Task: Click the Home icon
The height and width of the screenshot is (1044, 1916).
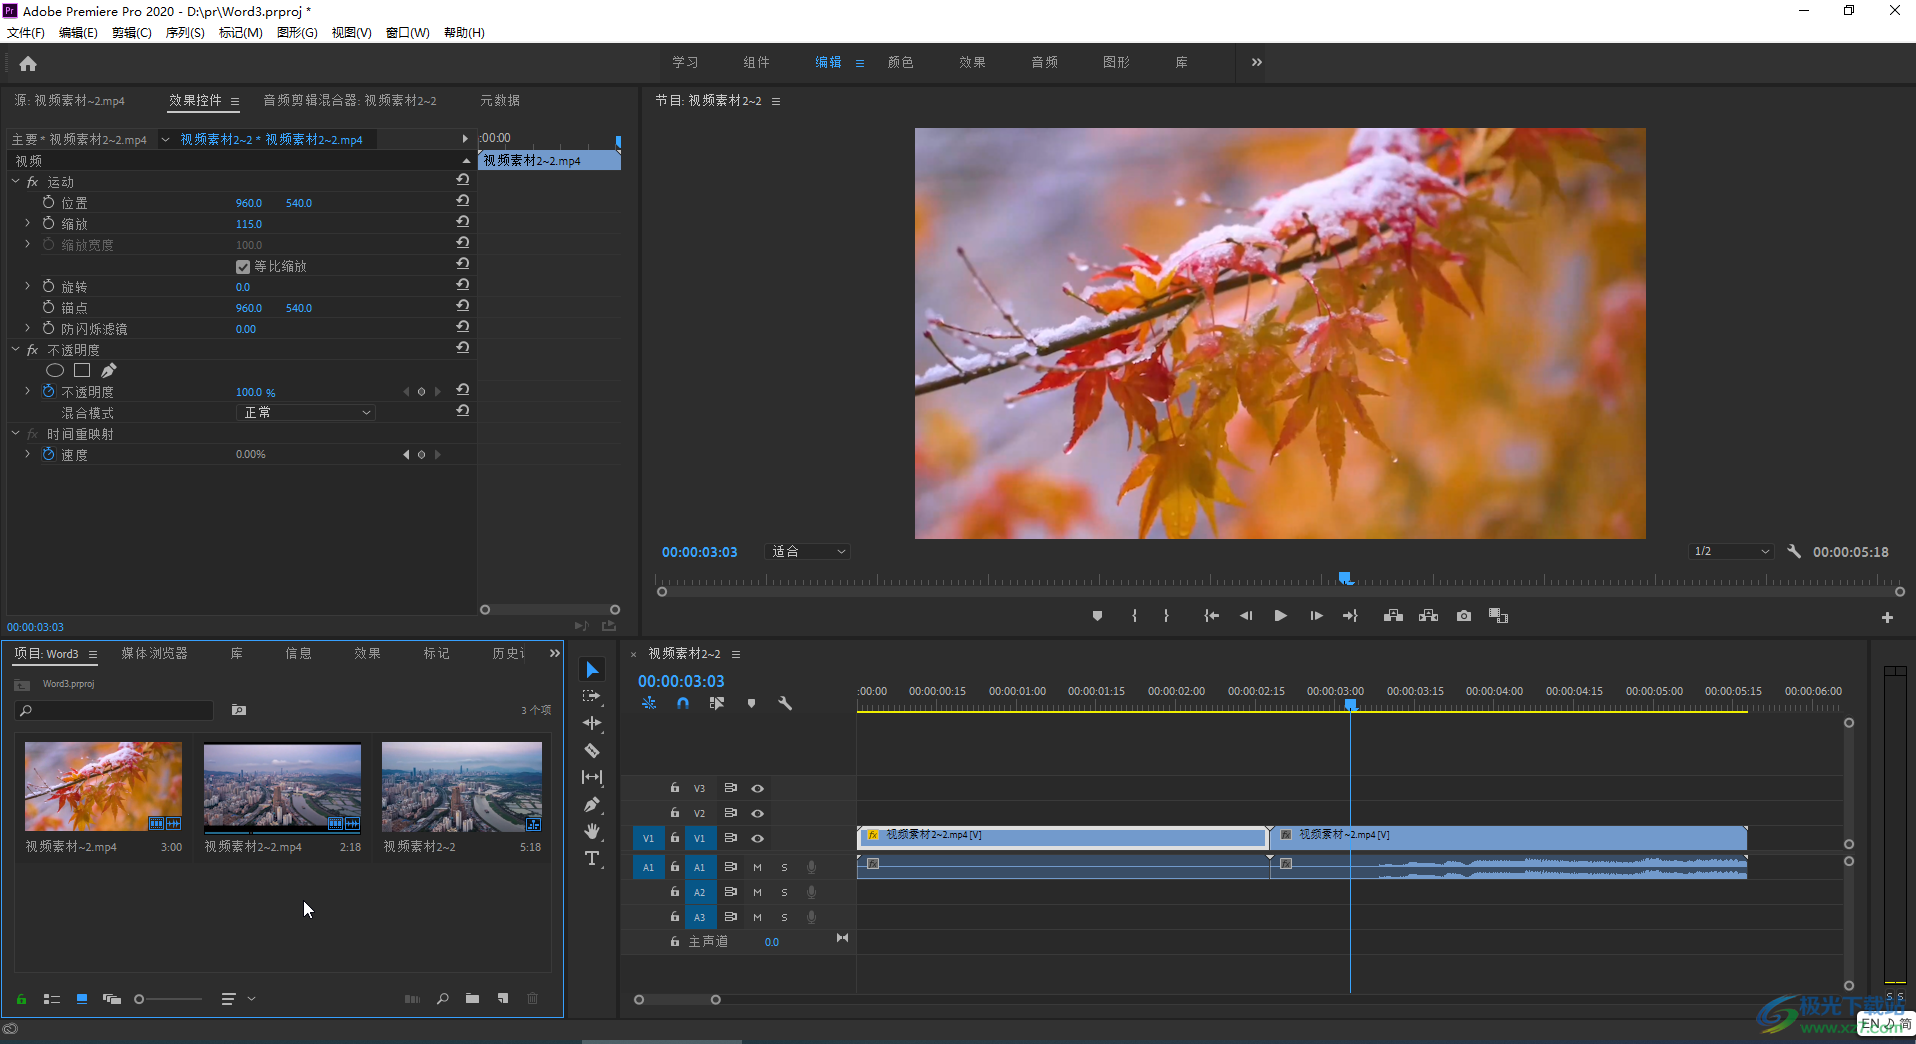Action: (28, 64)
